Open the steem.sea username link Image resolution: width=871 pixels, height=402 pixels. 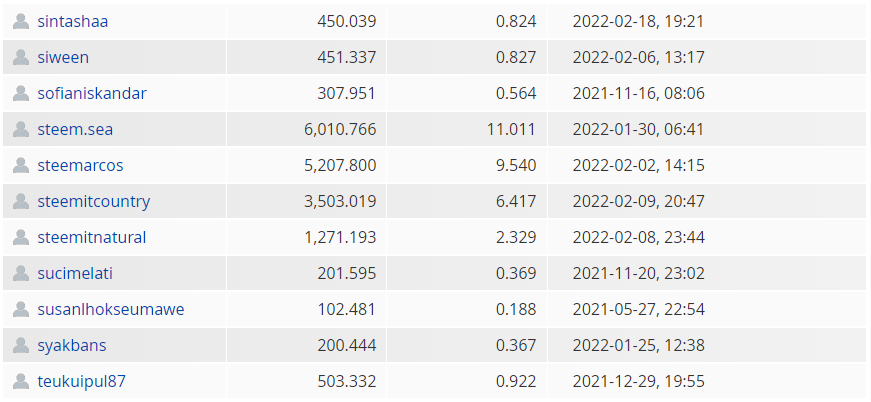pos(75,129)
